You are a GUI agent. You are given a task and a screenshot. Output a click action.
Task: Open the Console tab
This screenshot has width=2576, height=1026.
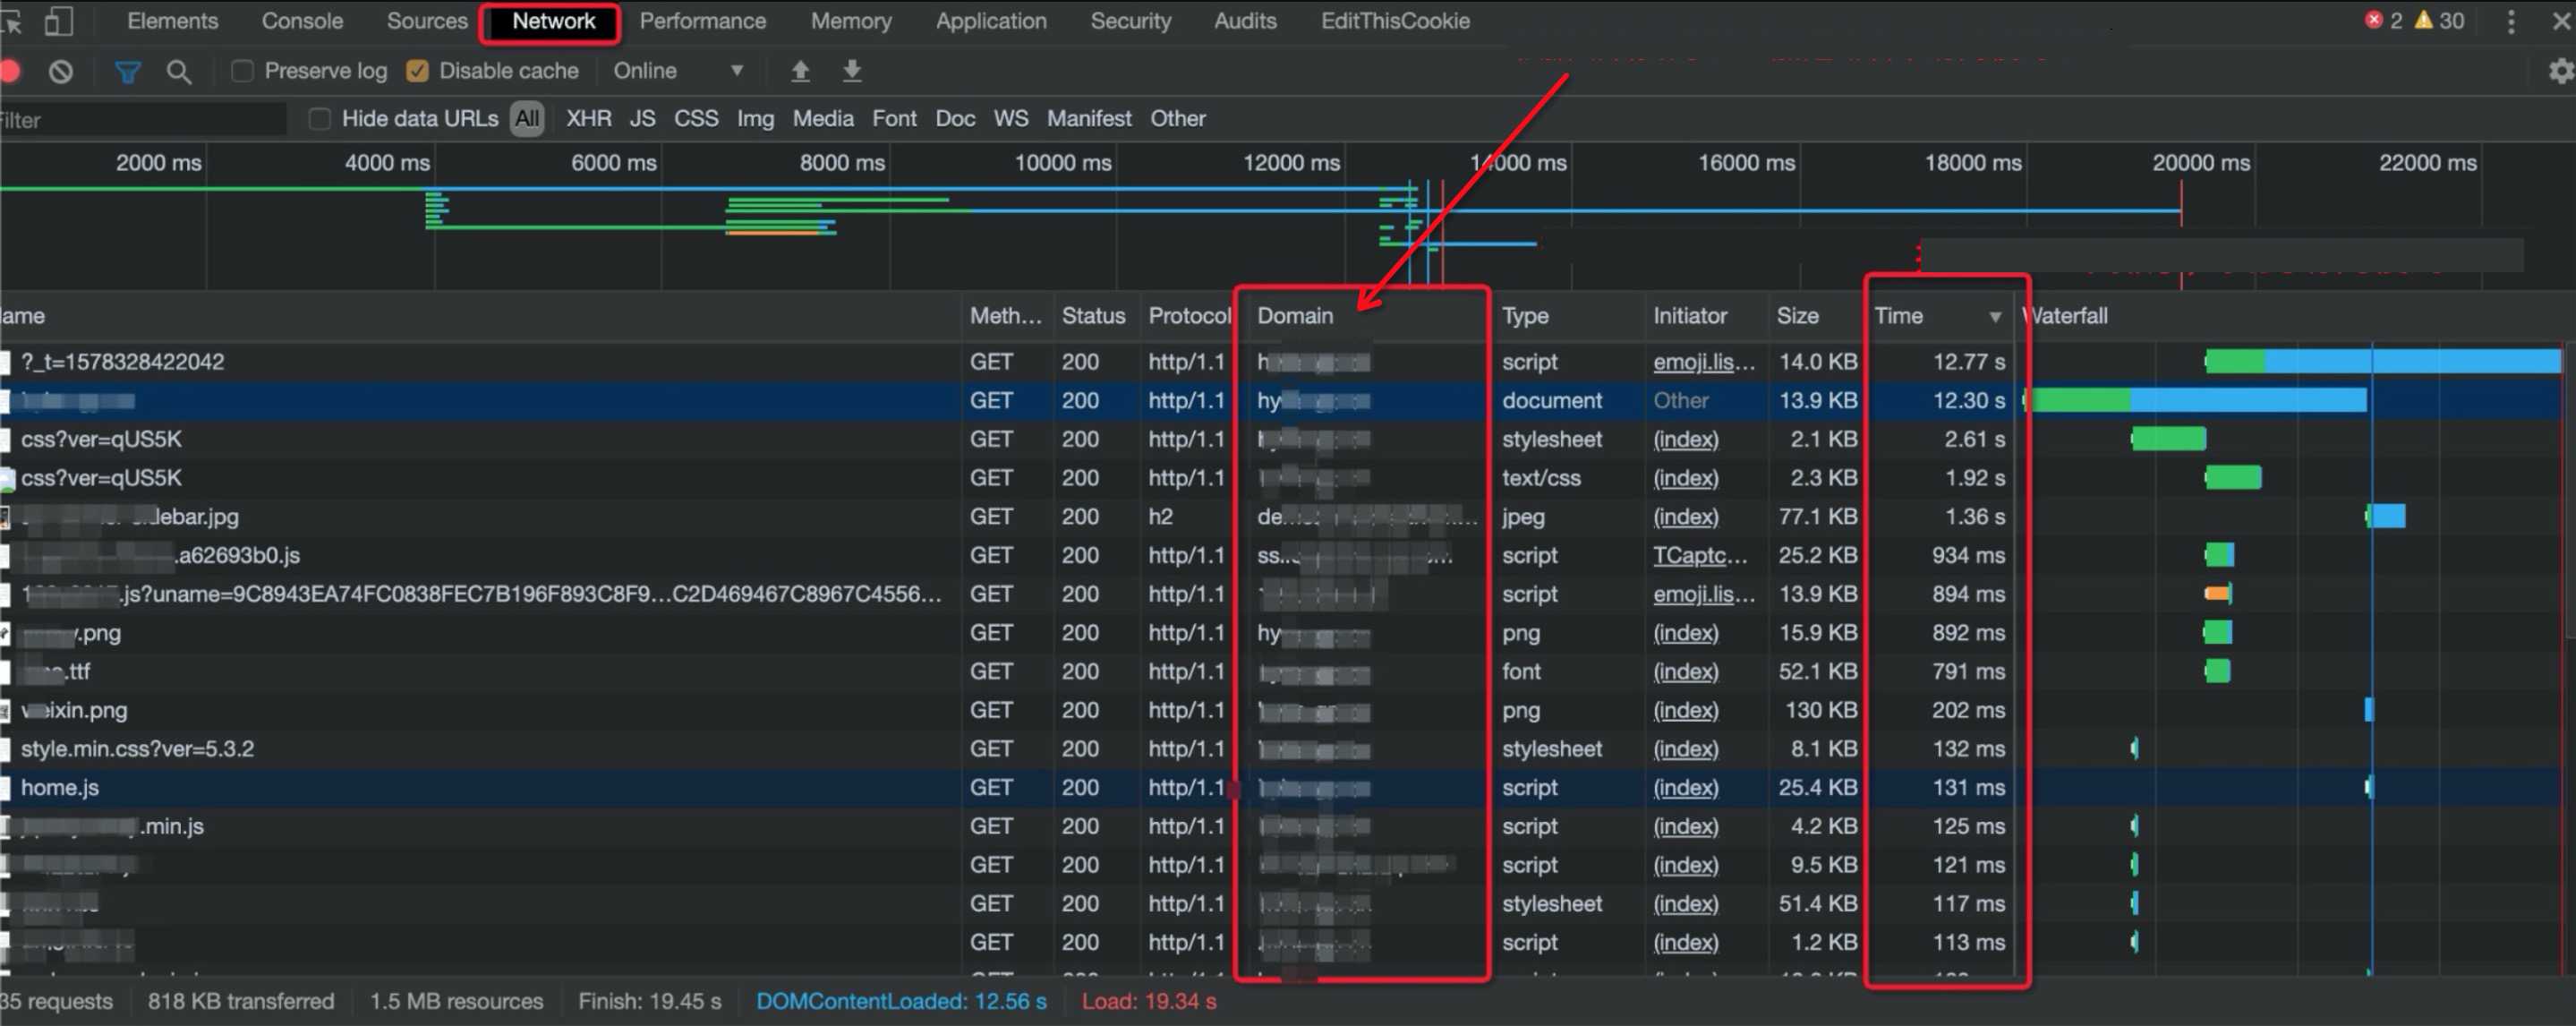[302, 21]
